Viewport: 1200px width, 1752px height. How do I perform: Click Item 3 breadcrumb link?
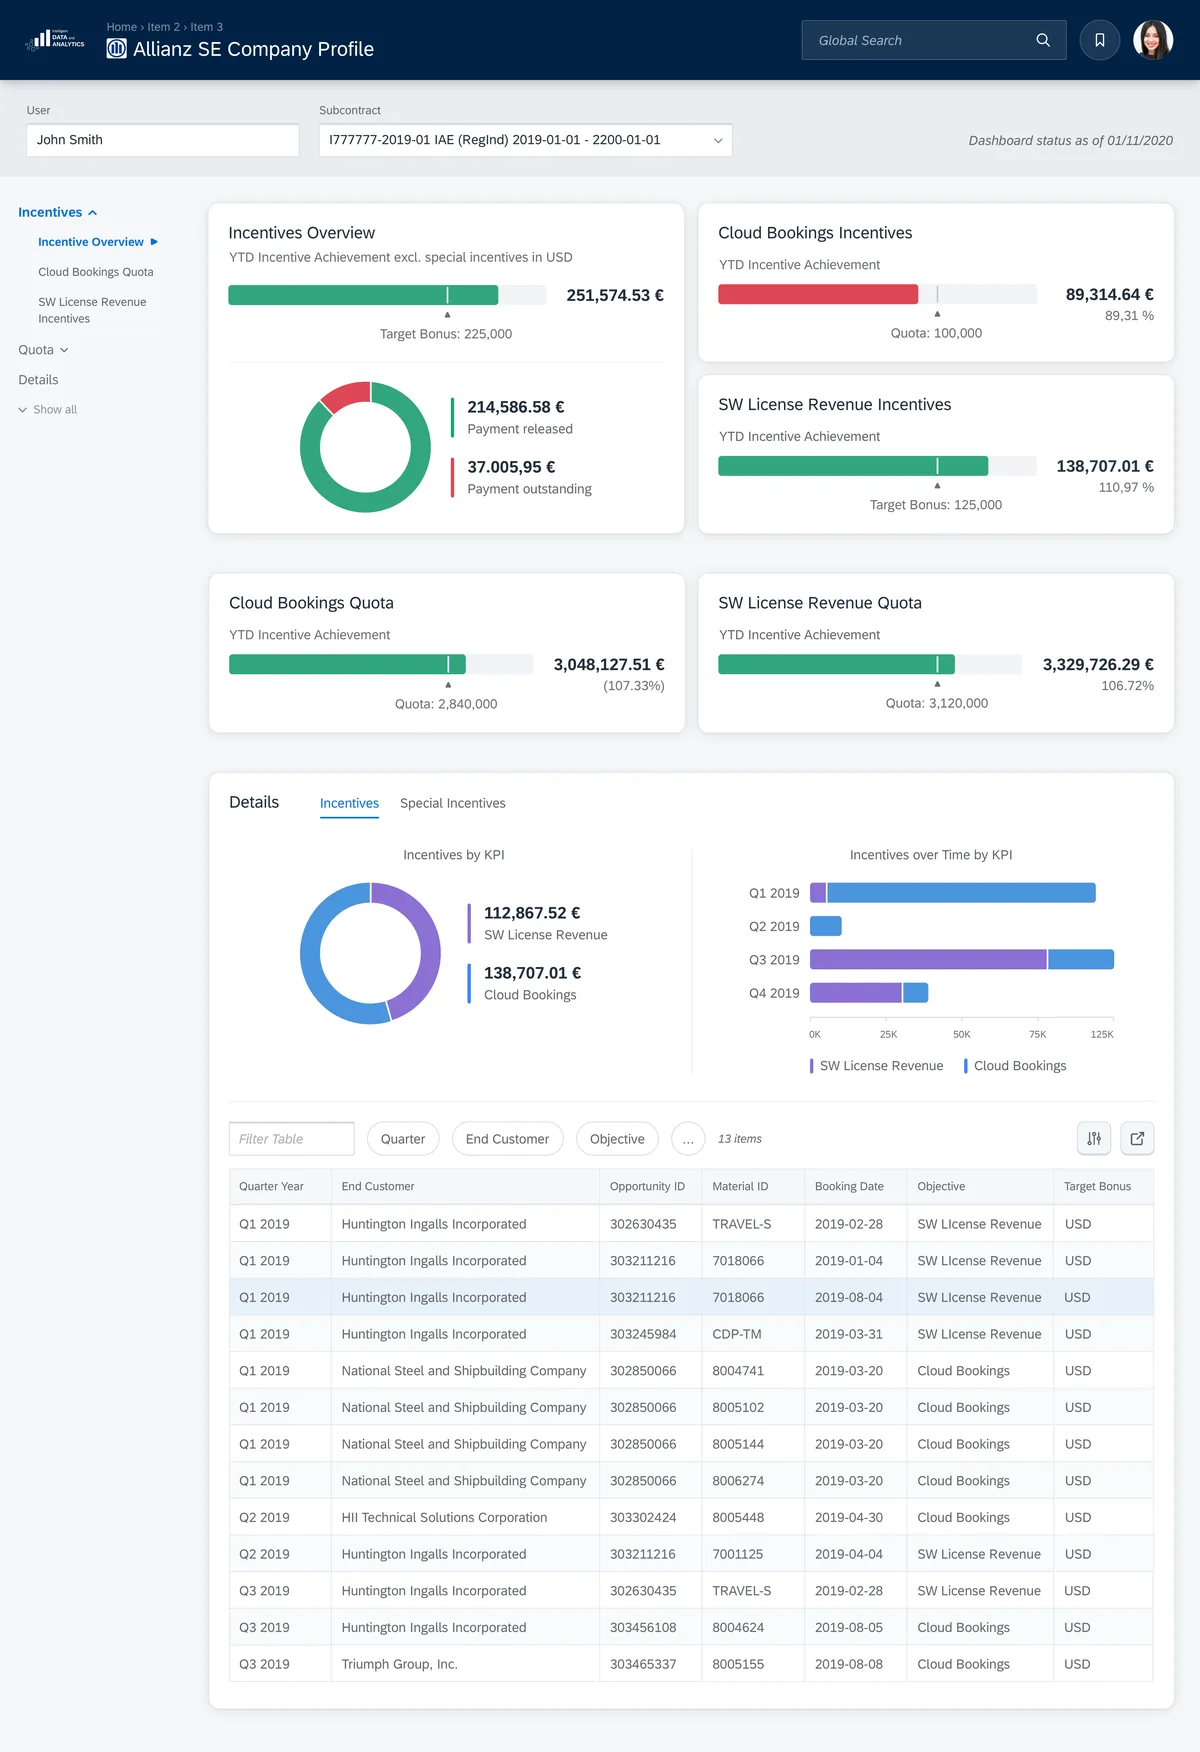click(207, 27)
